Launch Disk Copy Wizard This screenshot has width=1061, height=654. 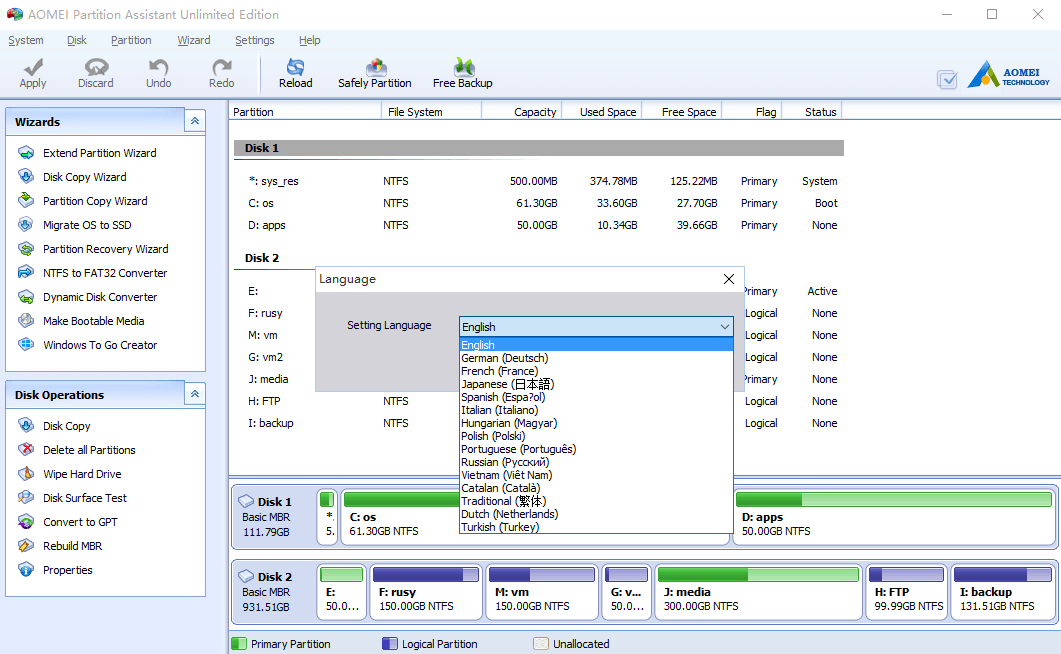(85, 177)
